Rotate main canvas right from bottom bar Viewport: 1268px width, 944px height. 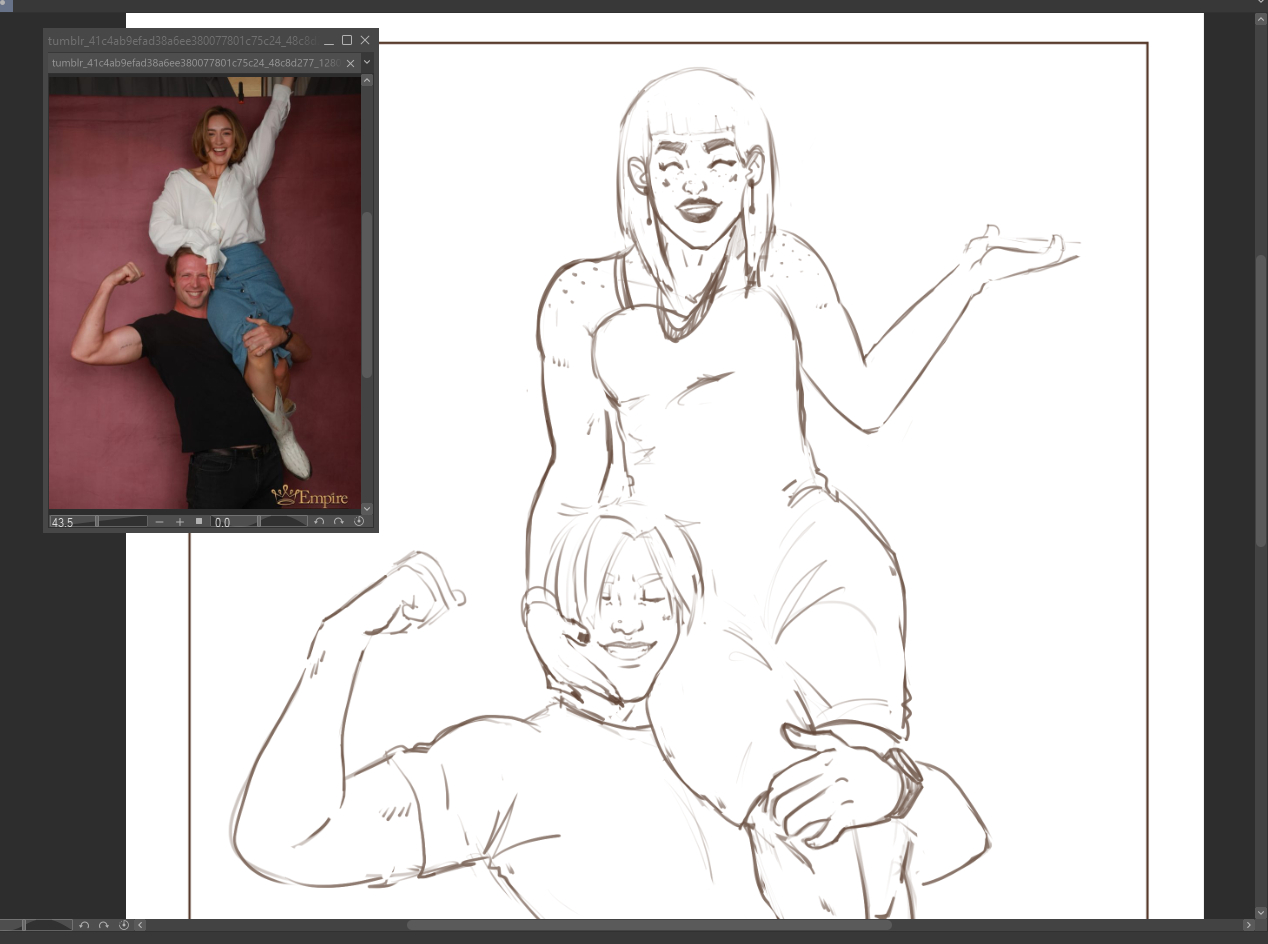104,926
